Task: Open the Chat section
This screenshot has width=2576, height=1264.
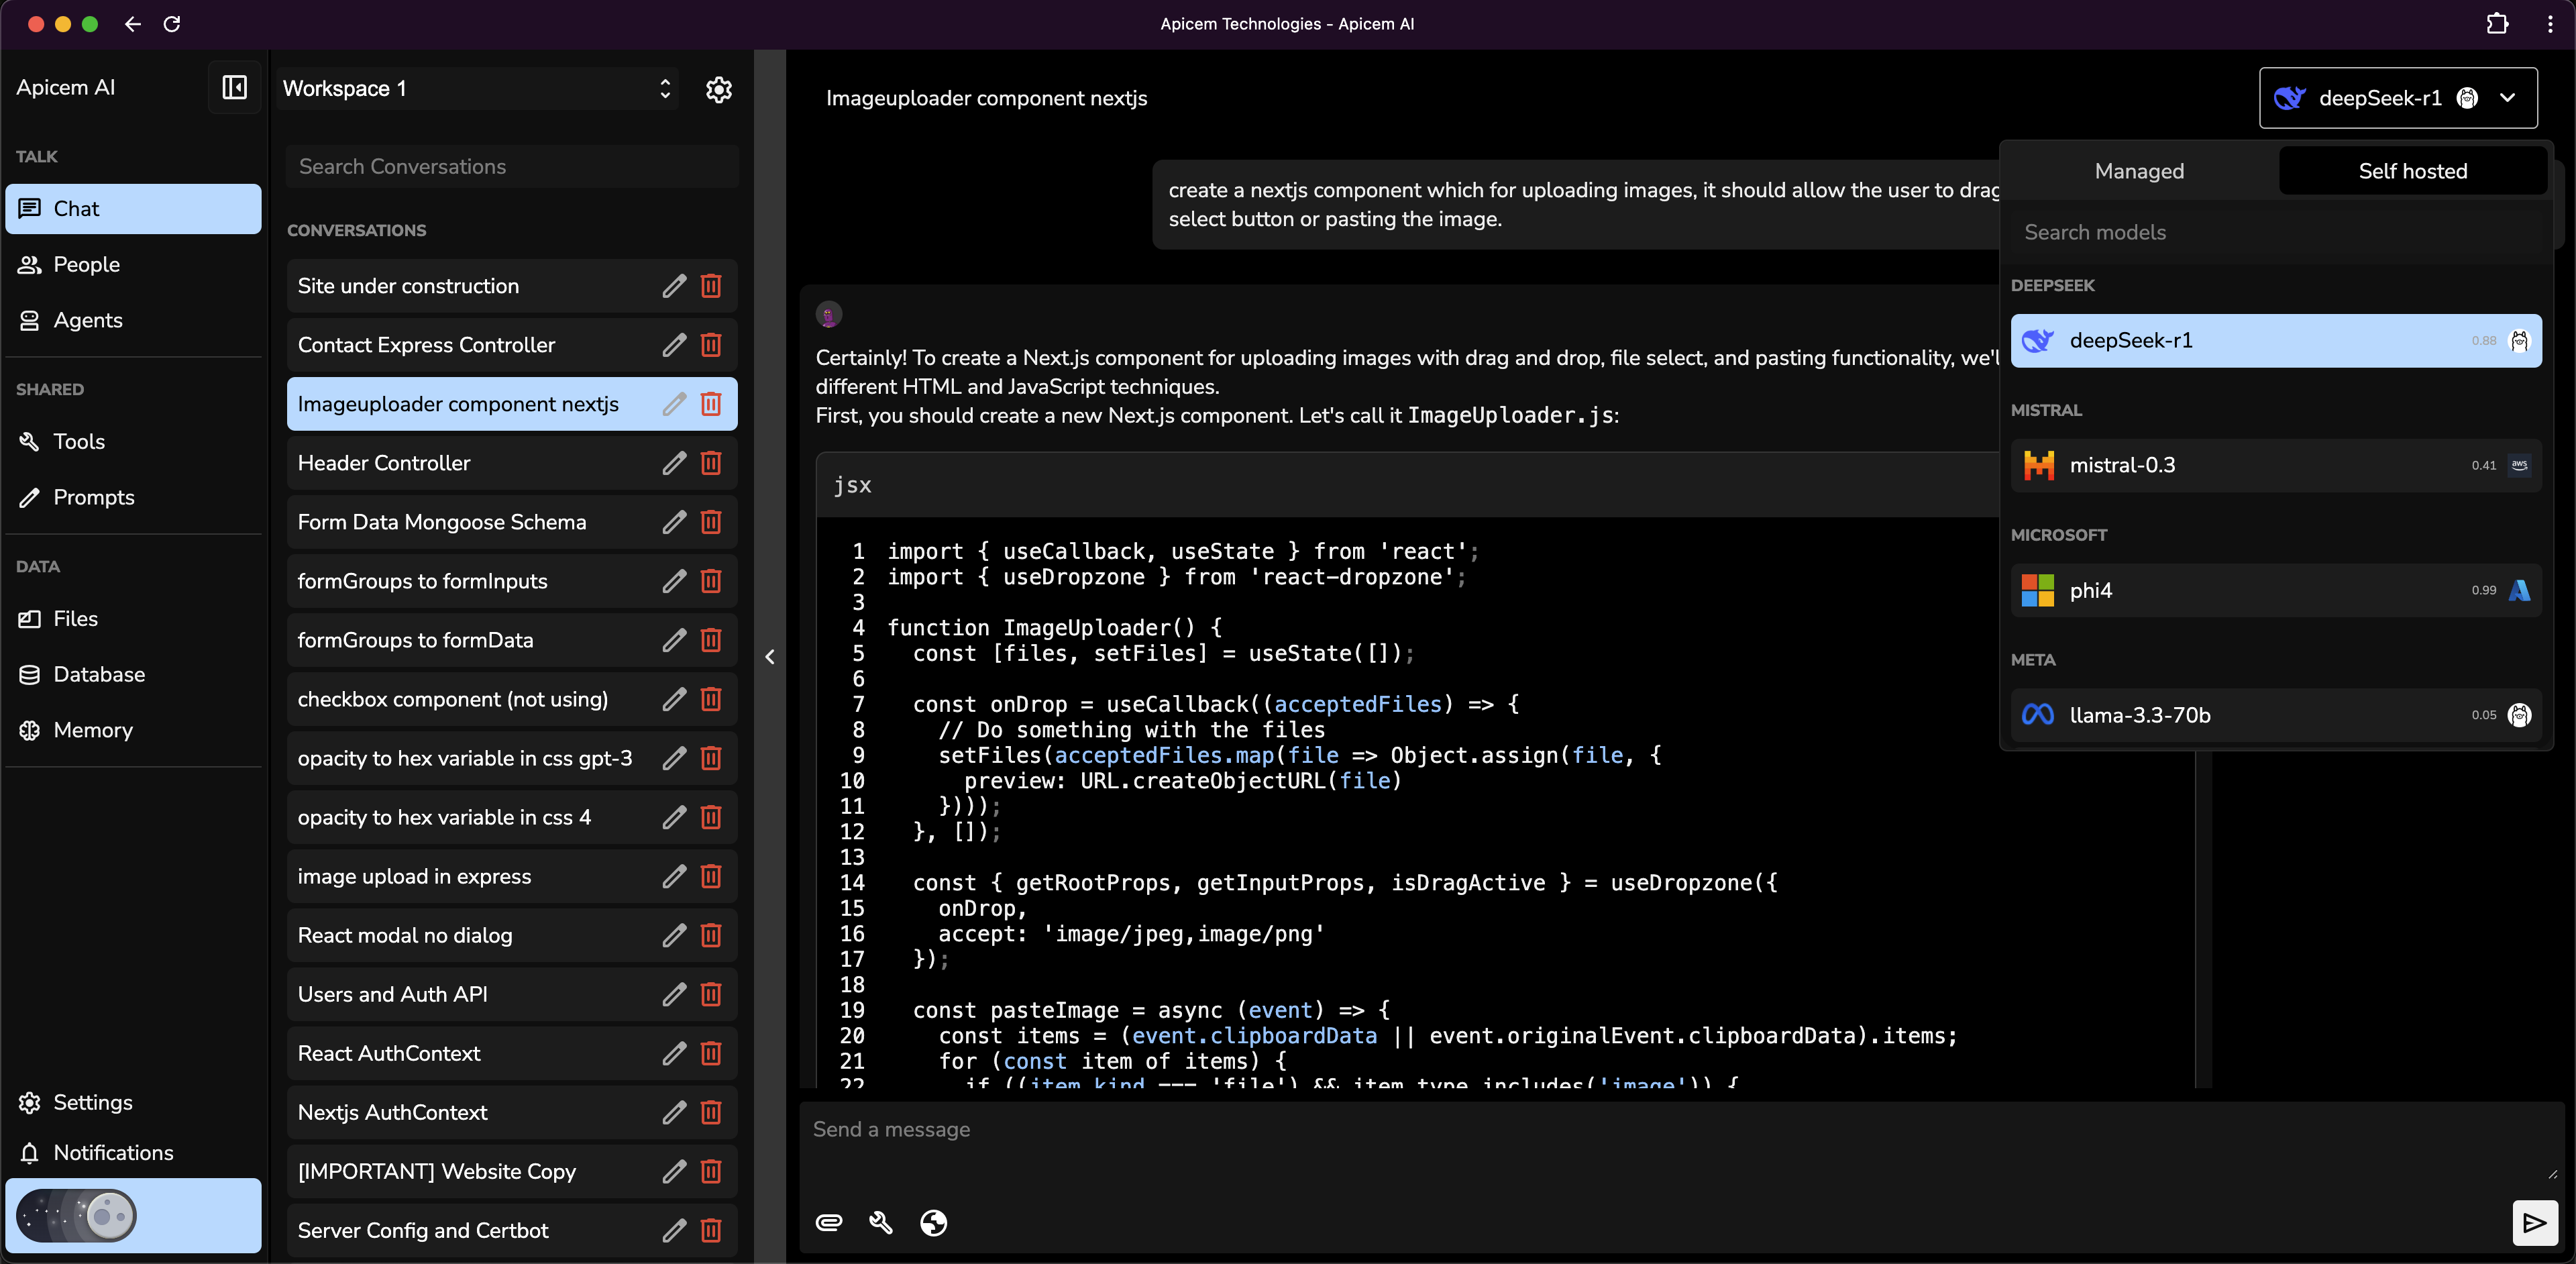Action: (x=133, y=209)
